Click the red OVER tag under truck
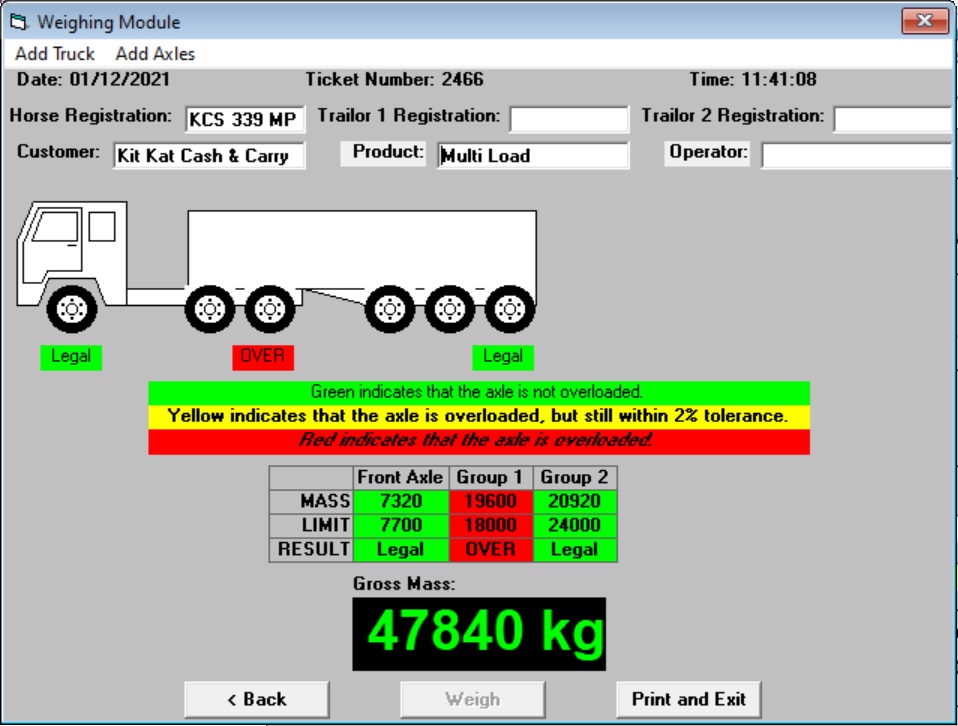 click(x=263, y=357)
